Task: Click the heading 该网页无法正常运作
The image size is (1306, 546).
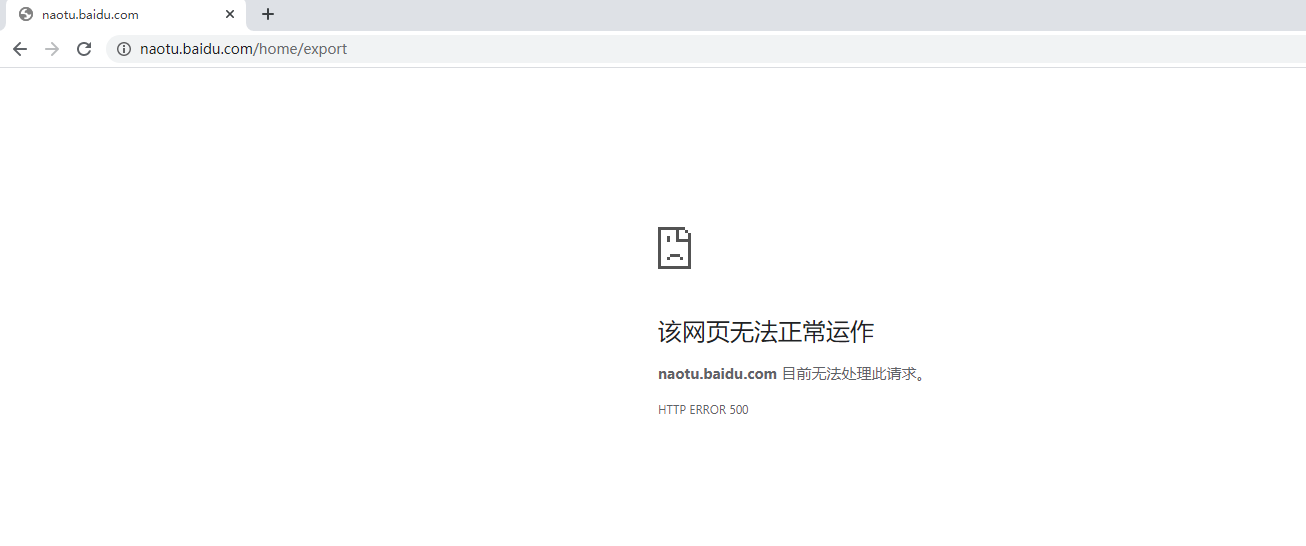Action: tap(766, 332)
